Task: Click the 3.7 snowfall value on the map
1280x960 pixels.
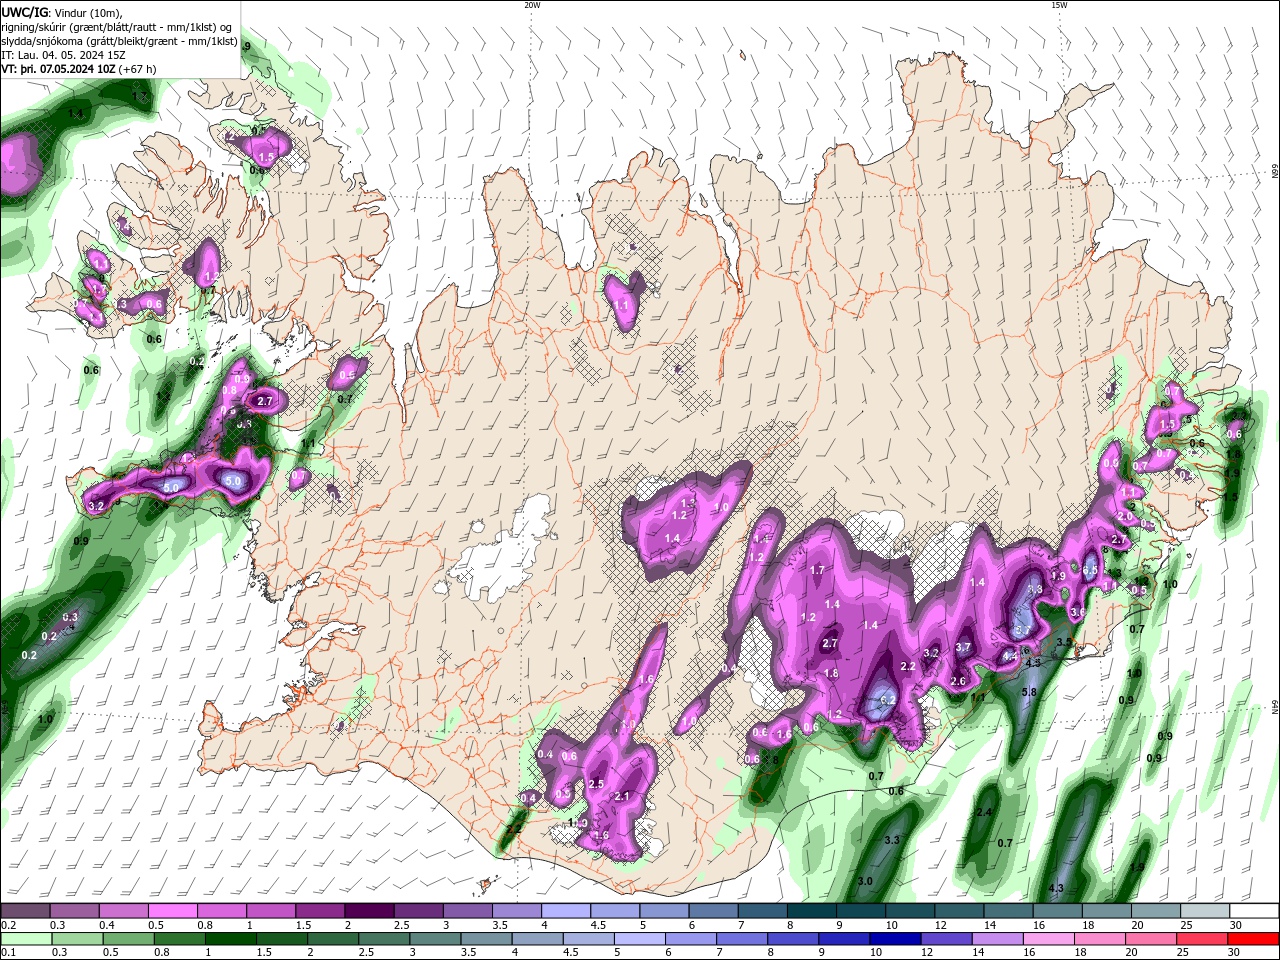Action: tap(963, 647)
